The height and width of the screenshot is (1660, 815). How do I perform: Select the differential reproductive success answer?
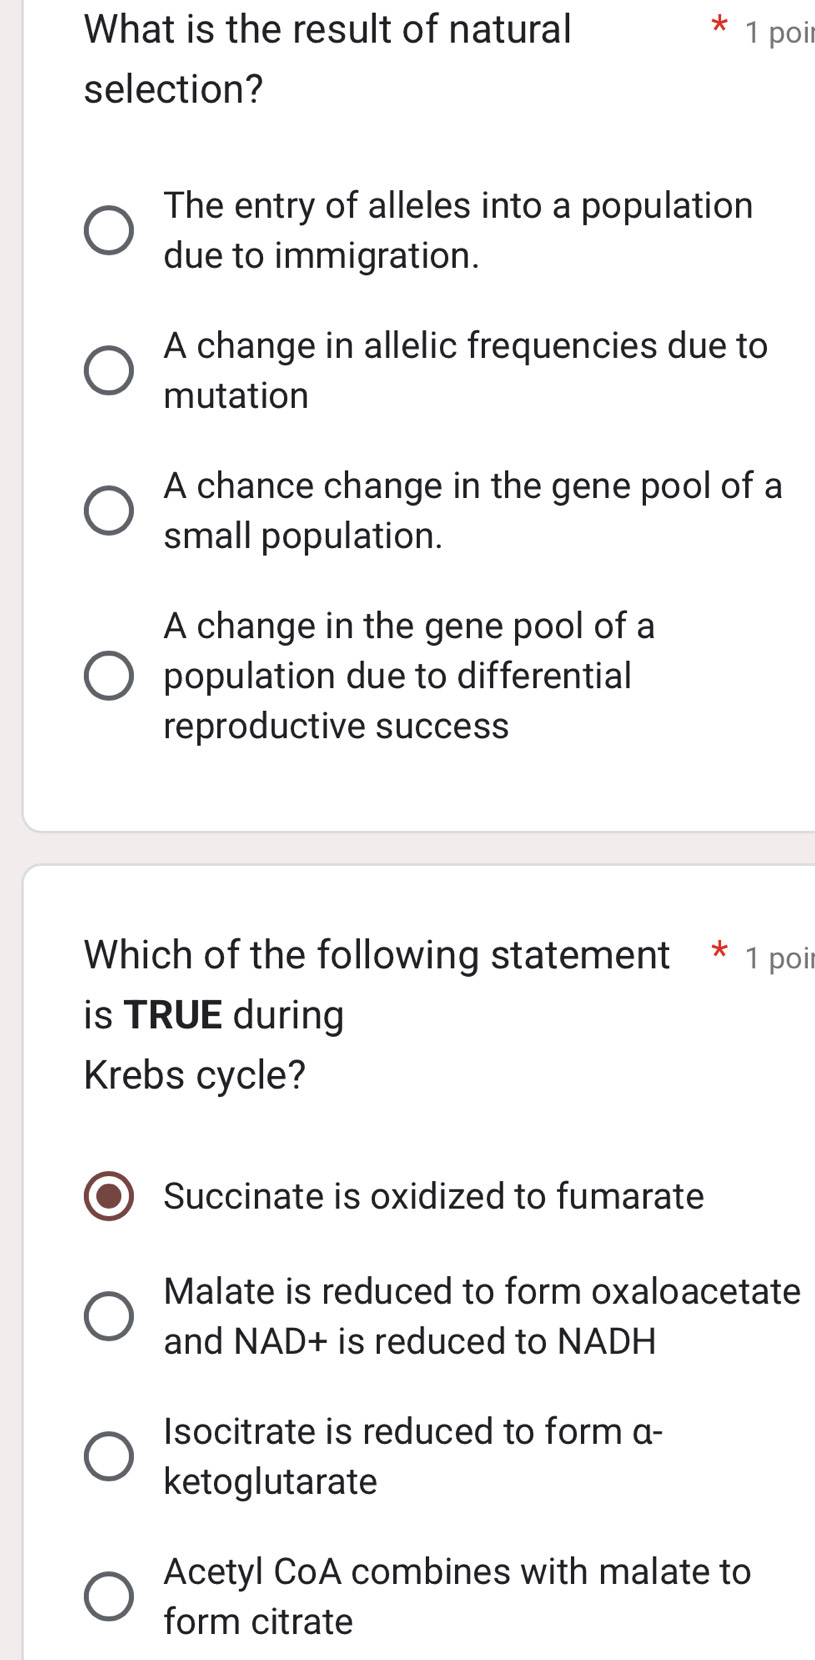[108, 675]
